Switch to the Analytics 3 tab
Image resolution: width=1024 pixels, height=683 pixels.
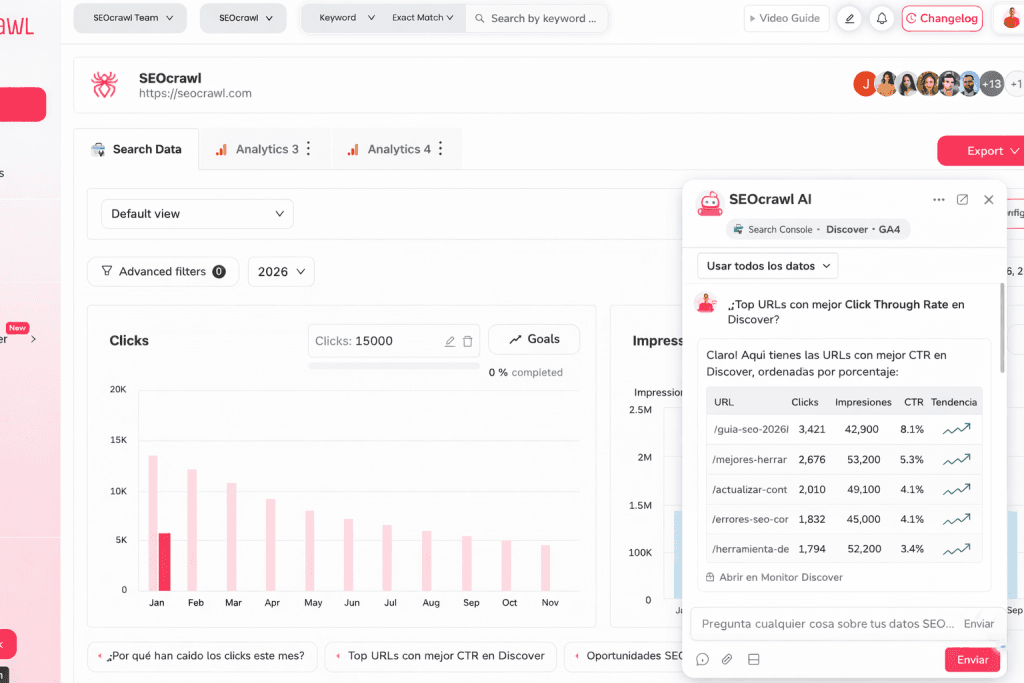click(x=257, y=150)
